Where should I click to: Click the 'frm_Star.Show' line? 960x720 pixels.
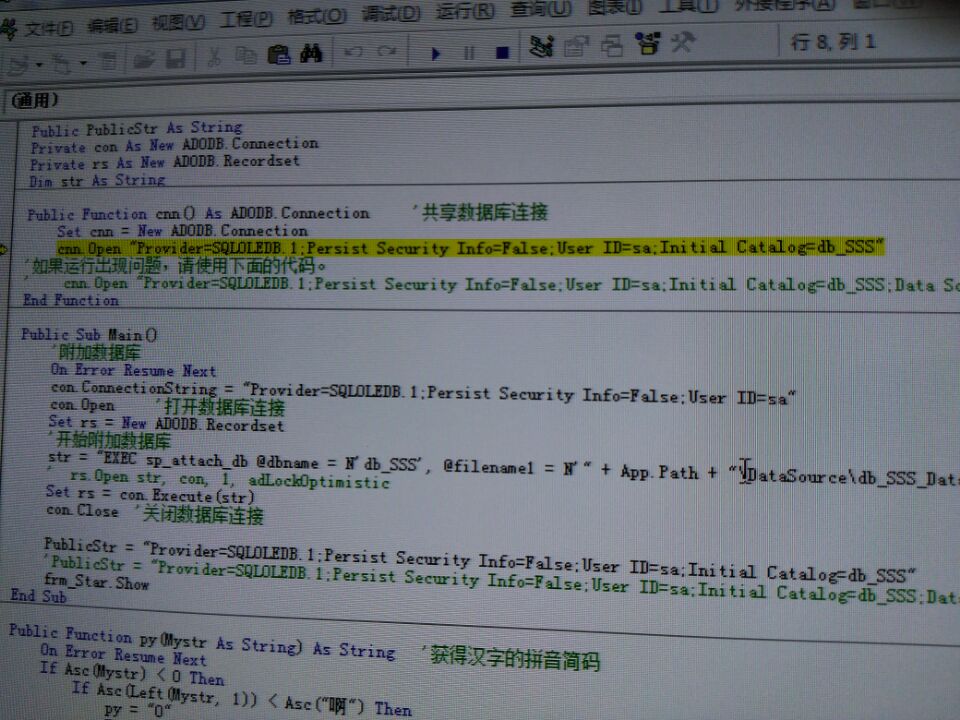pos(96,581)
